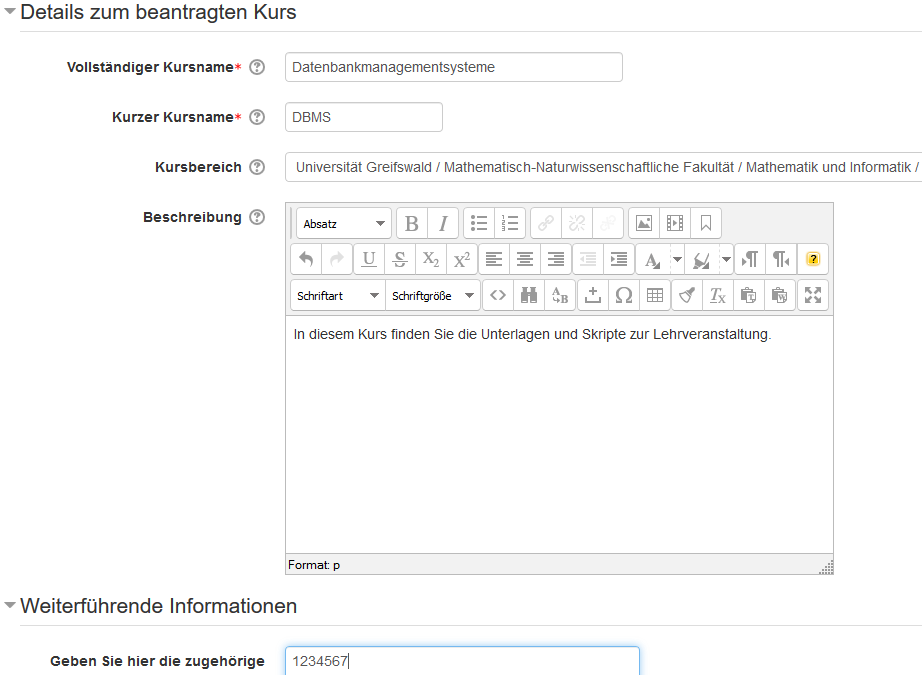The image size is (922, 675).
Task: Open the Absatz paragraph format dropdown
Action: point(343,223)
